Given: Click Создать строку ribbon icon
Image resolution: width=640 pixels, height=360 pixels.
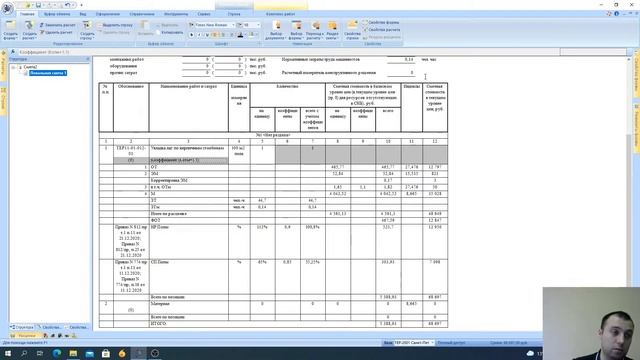Looking at the screenshot, I should pyautogui.click(x=87, y=30).
